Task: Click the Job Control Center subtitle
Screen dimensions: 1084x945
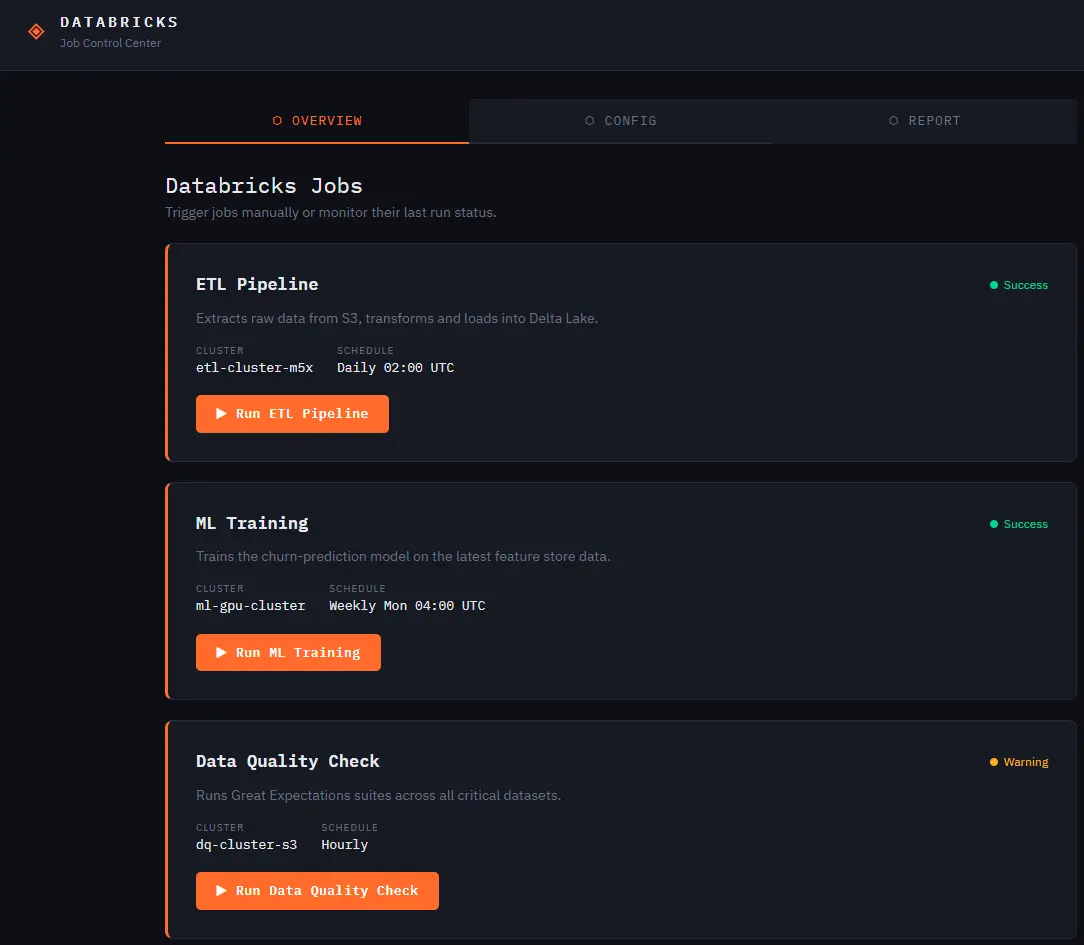Action: pyautogui.click(x=111, y=43)
